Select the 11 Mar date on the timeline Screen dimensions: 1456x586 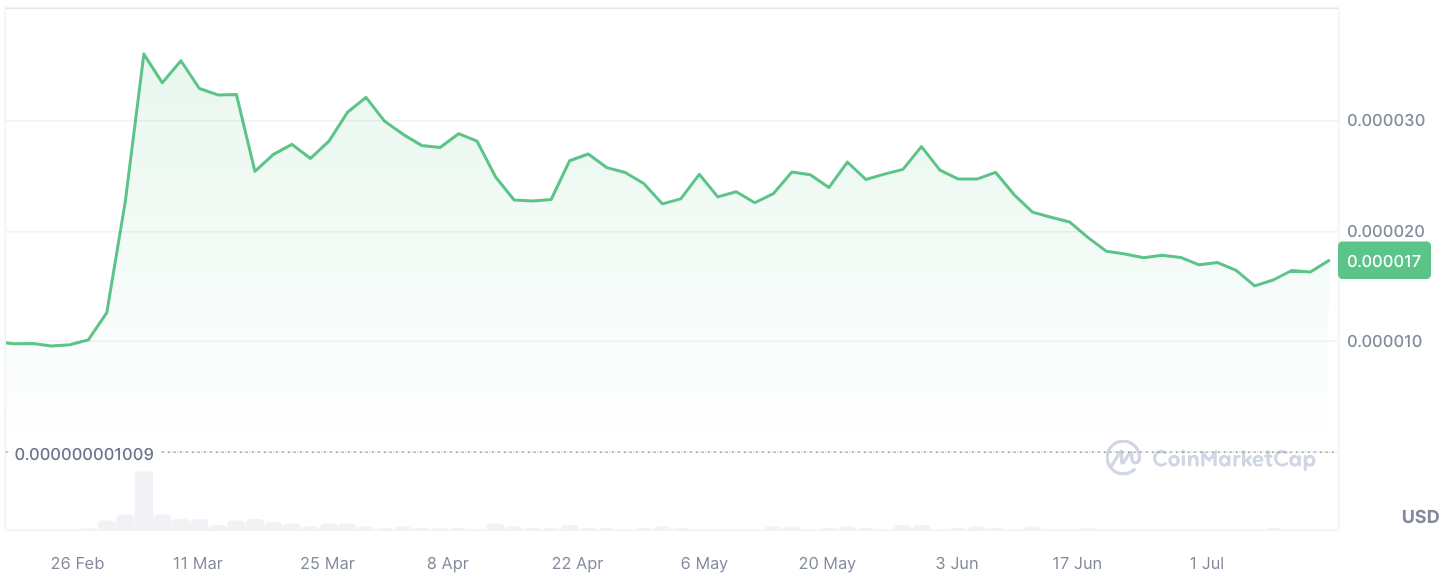click(197, 564)
